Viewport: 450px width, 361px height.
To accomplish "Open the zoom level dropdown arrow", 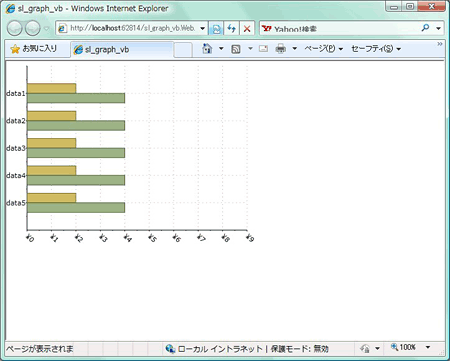I will pyautogui.click(x=428, y=347).
